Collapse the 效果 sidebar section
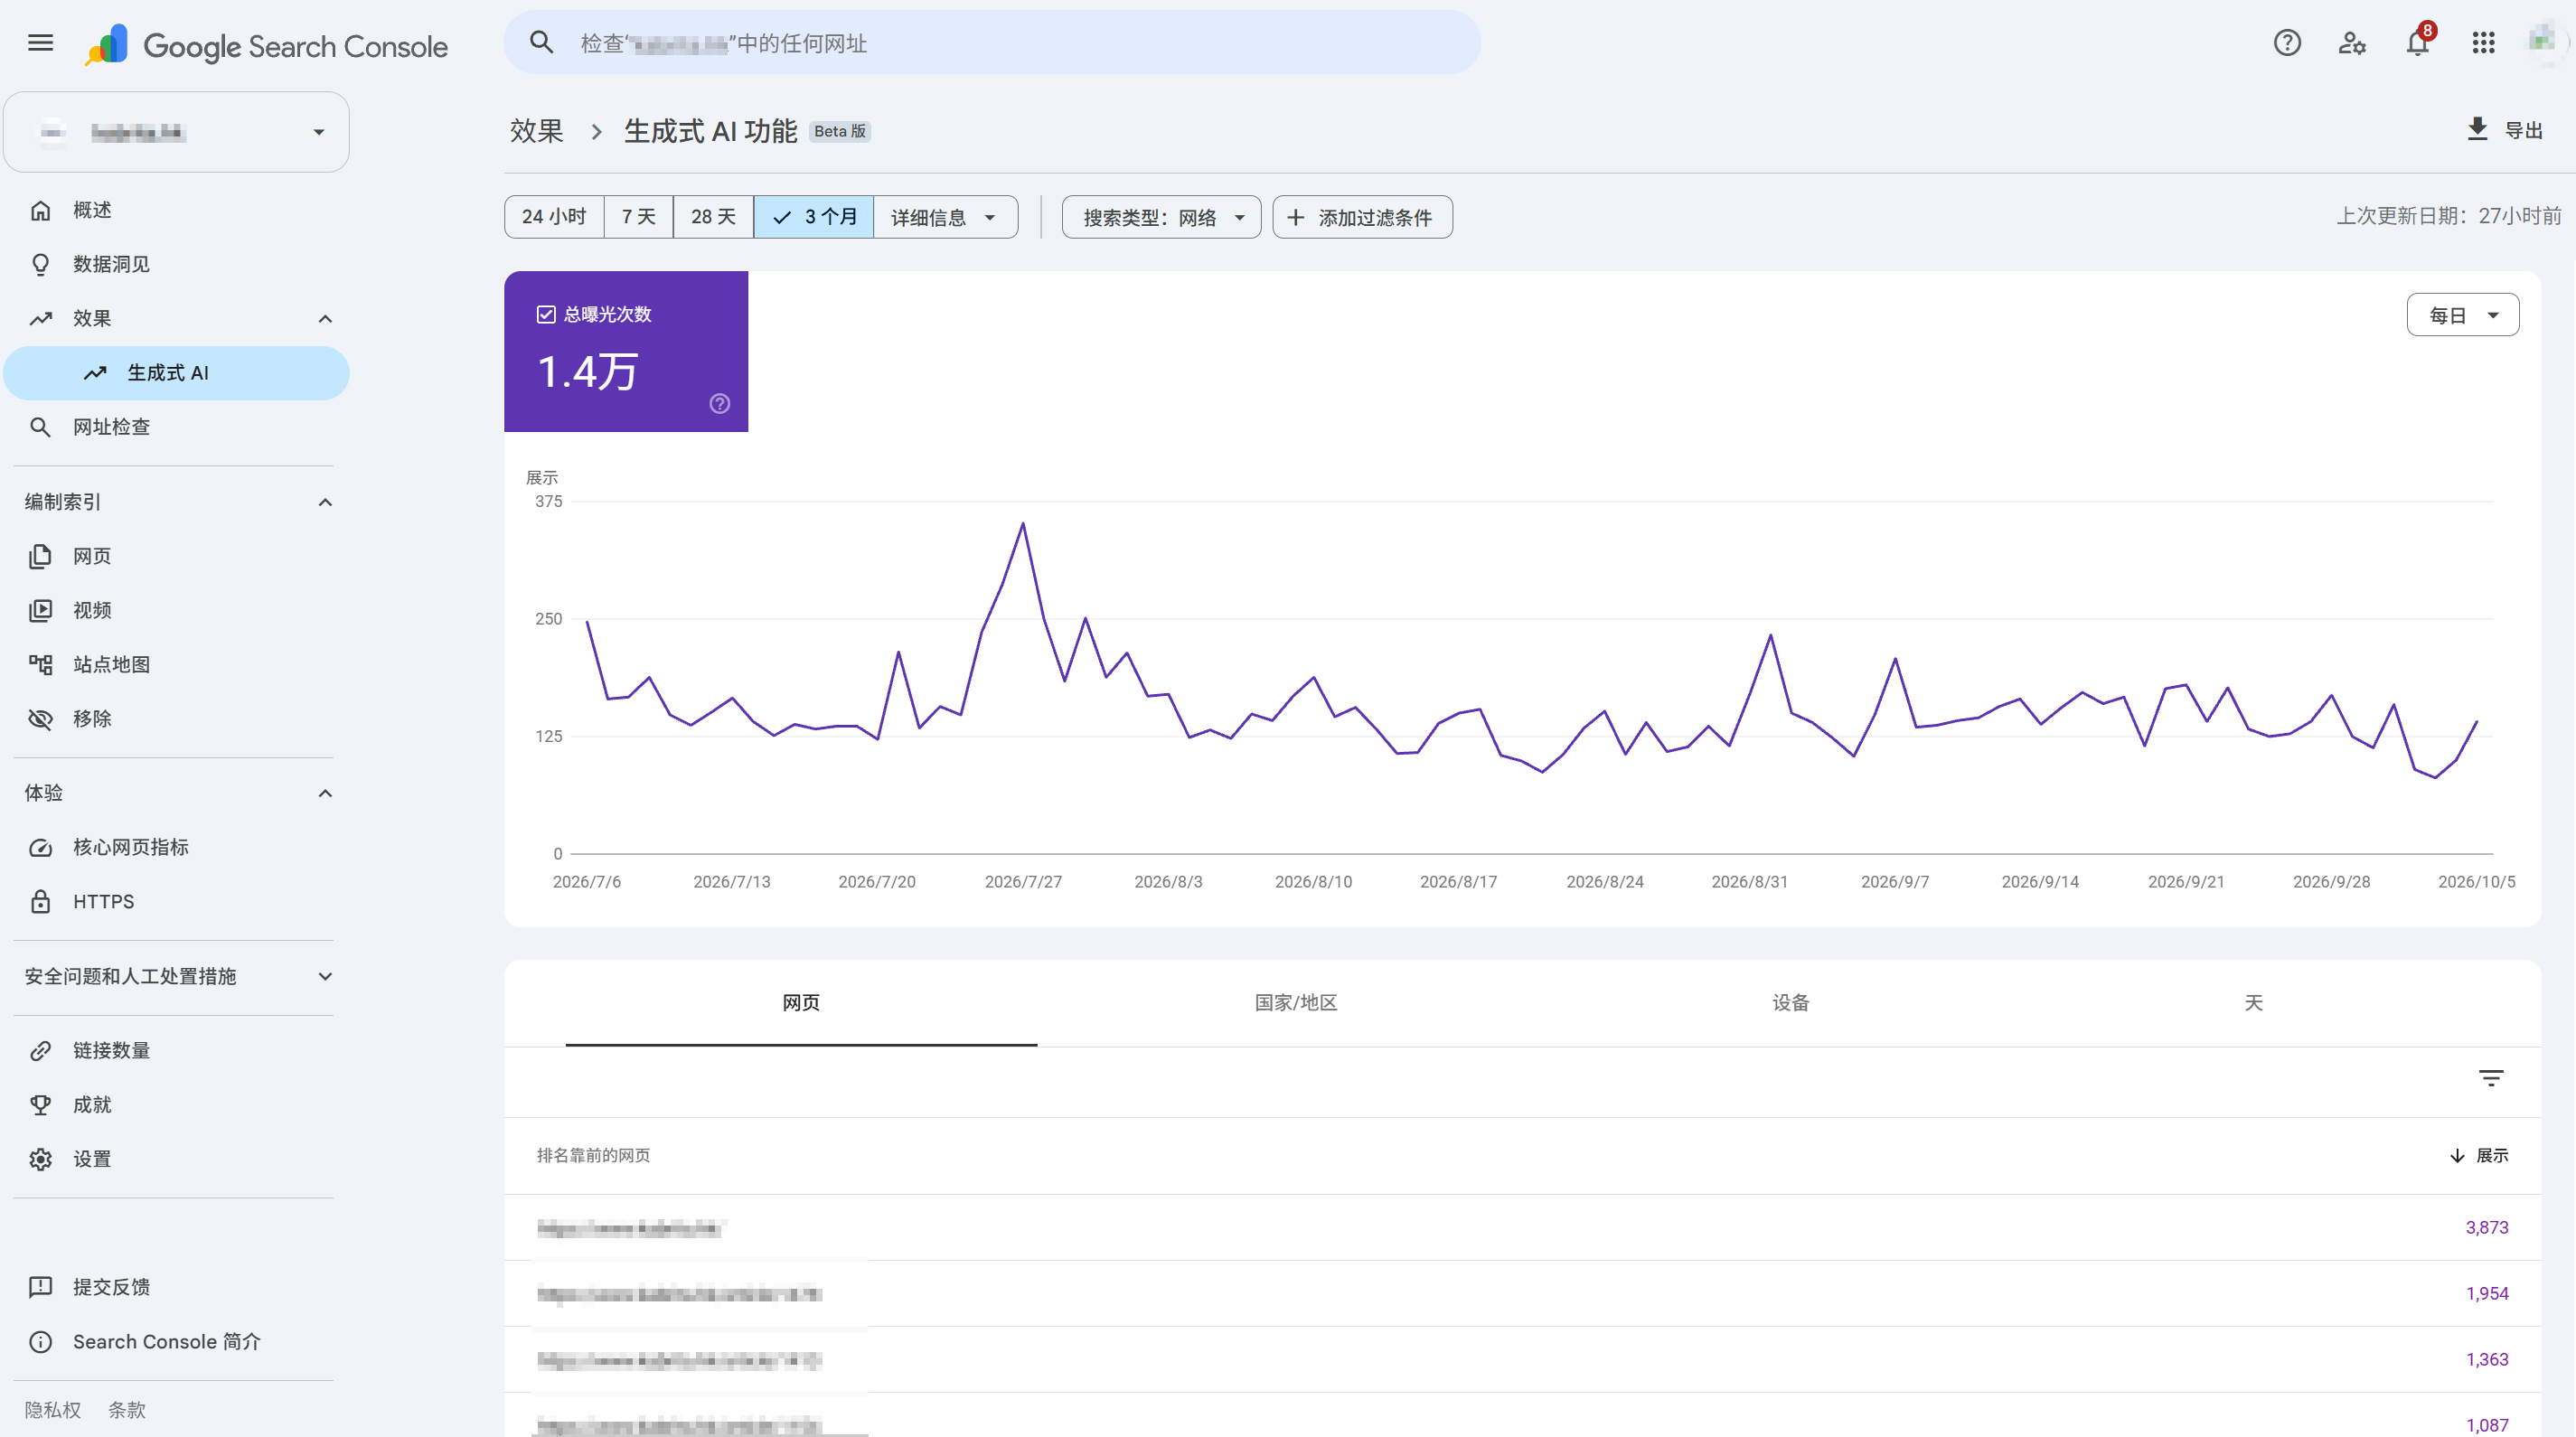This screenshot has height=1437, width=2576. (325, 319)
